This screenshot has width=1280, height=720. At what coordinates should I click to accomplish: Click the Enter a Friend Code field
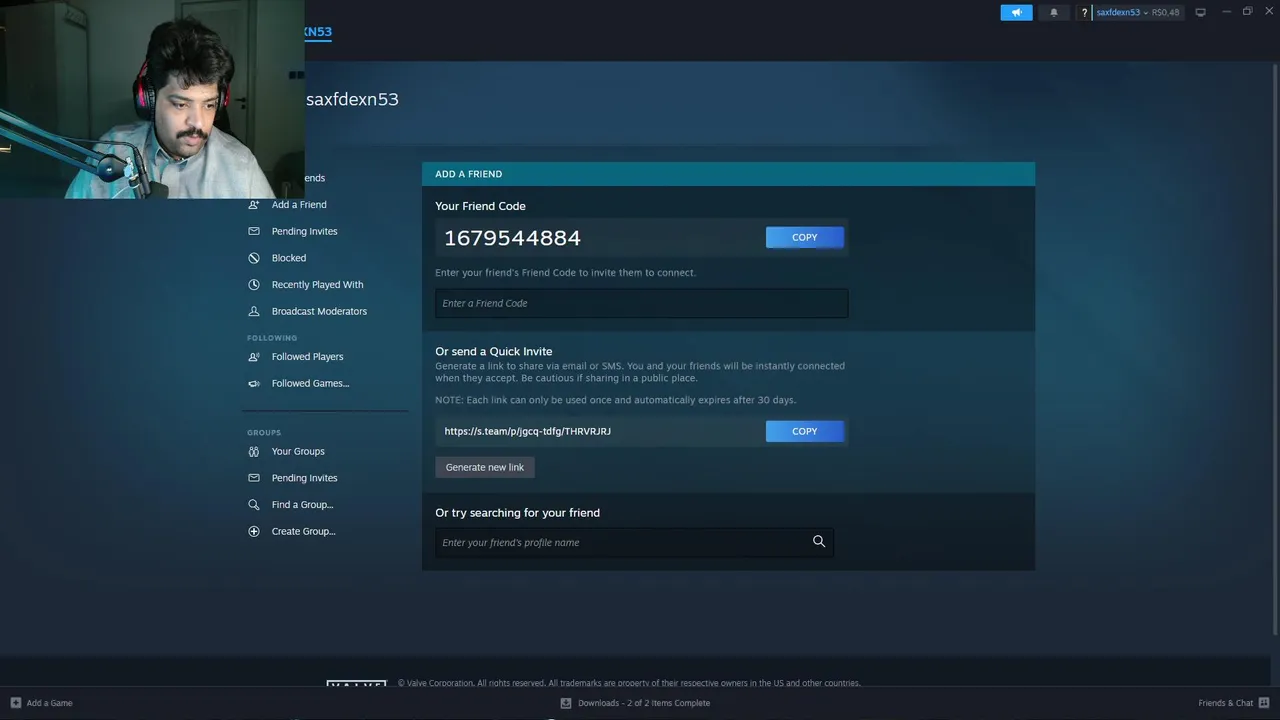click(x=641, y=303)
